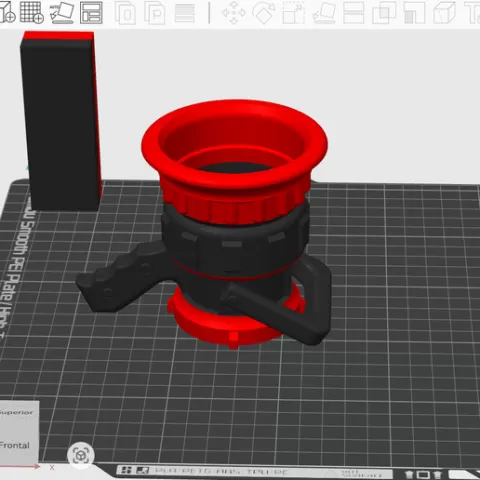Arrange all objects using layout icon
The width and height of the screenshot is (480, 480).
[91, 13]
